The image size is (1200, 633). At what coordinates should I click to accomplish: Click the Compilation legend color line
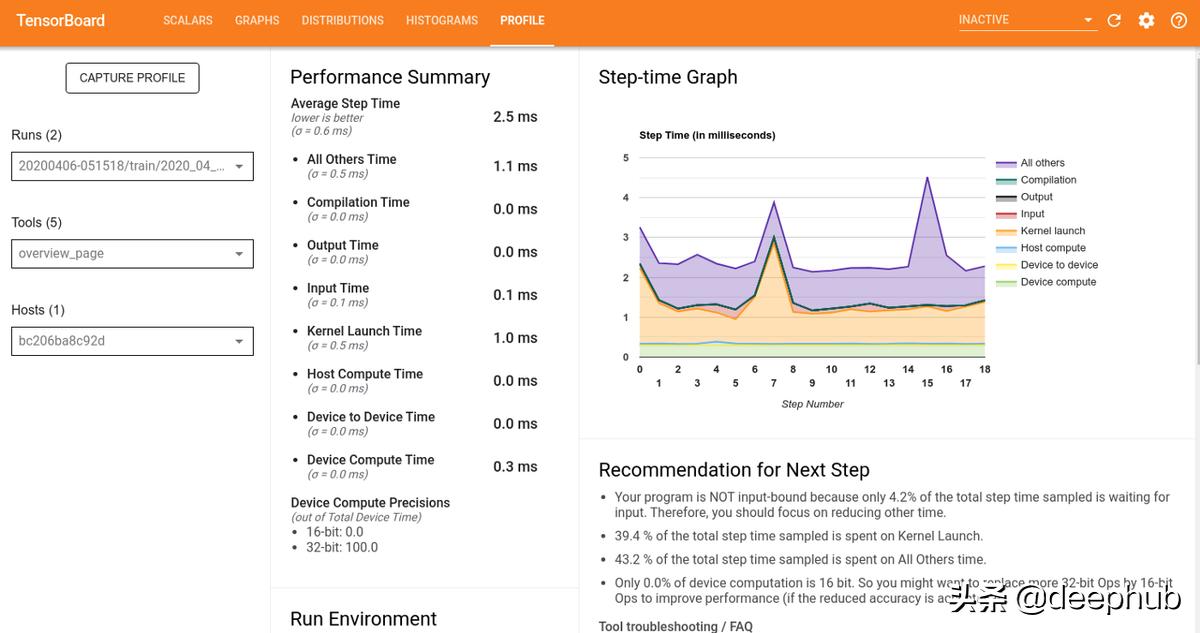[1006, 180]
